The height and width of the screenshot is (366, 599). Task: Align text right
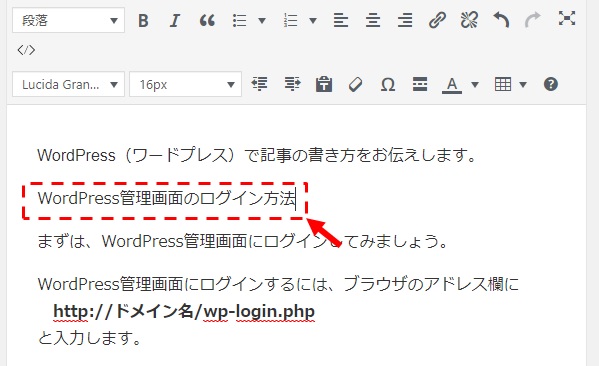[x=405, y=20]
